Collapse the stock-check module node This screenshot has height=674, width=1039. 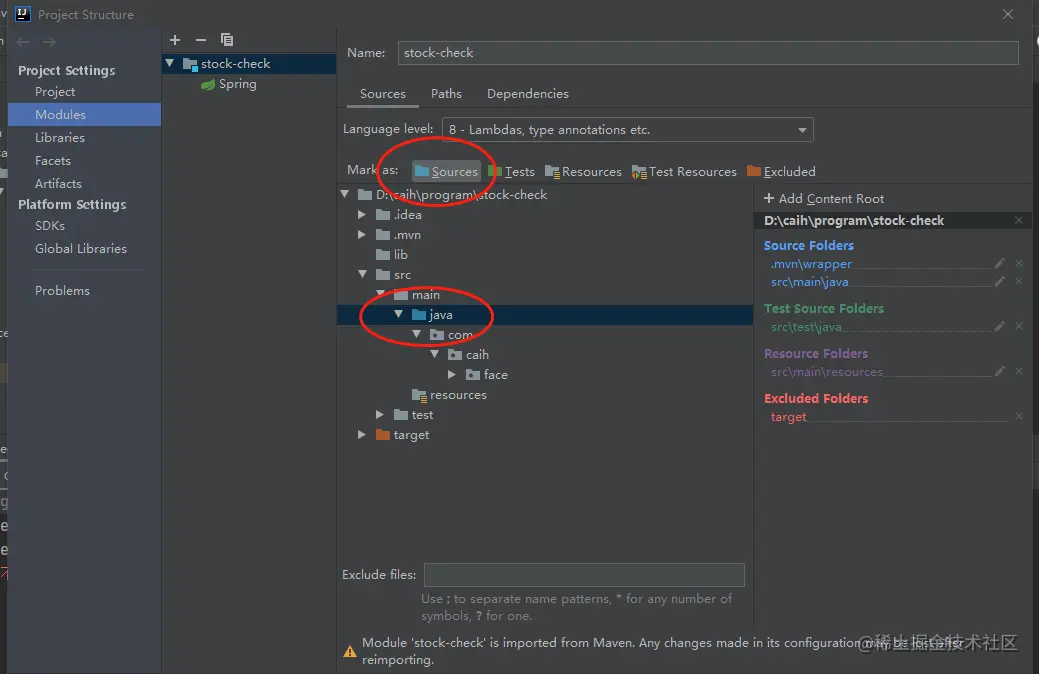point(170,64)
